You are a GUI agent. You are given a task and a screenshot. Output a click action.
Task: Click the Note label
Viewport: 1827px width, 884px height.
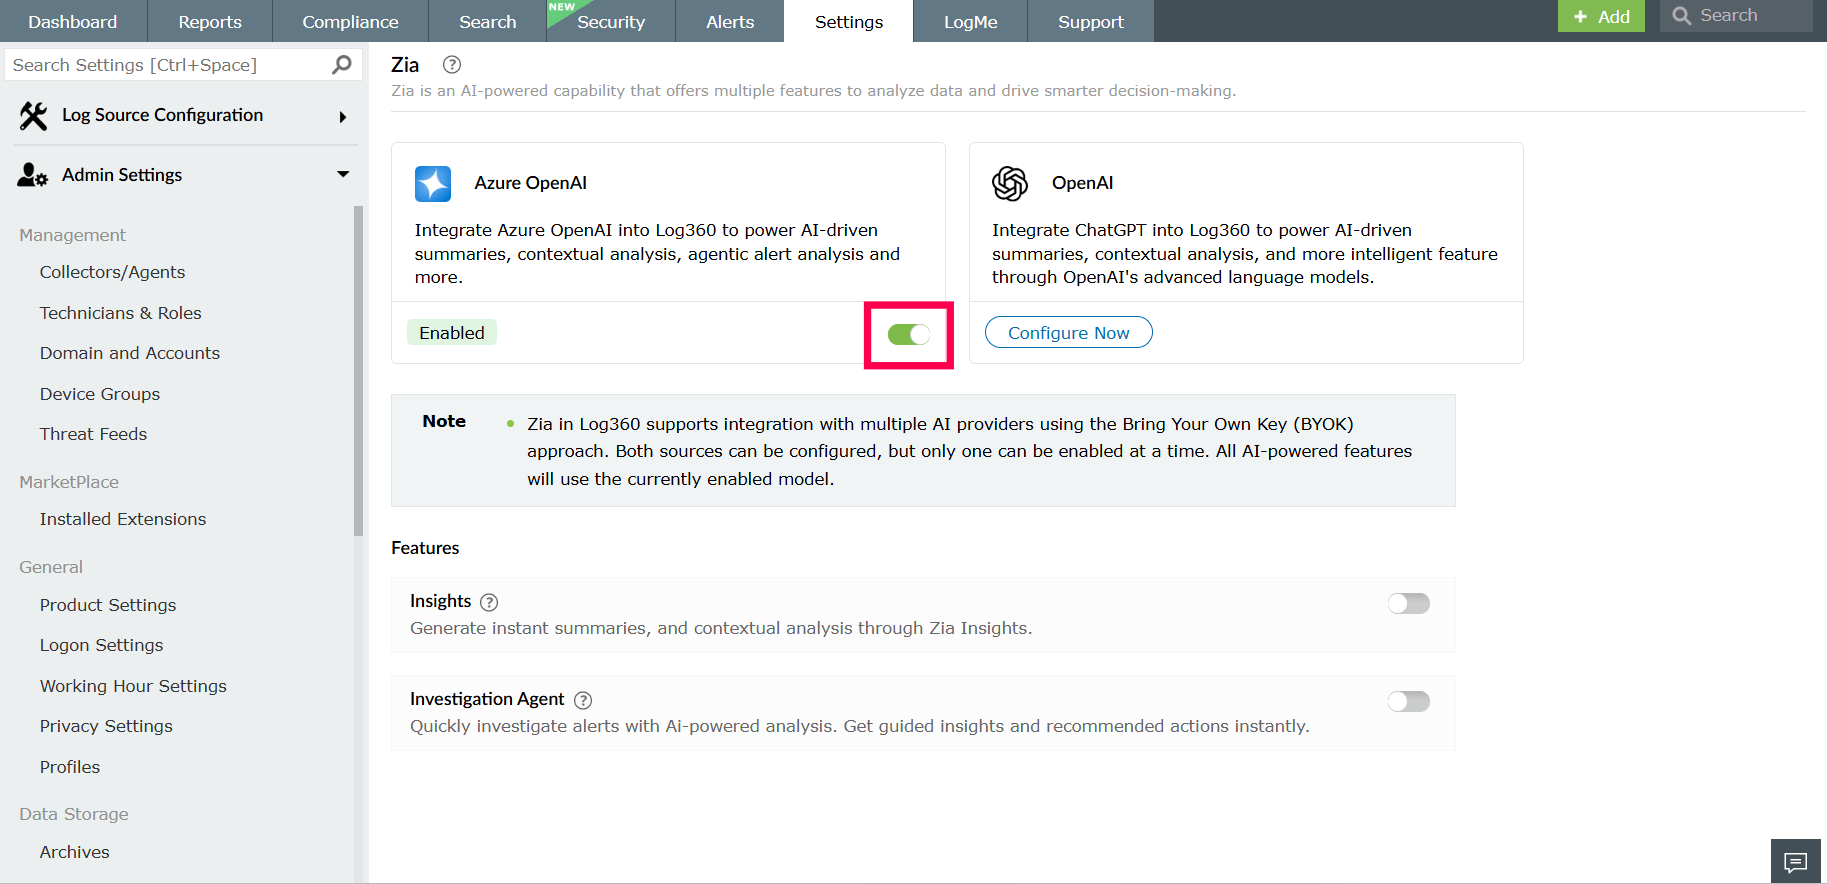[444, 421]
